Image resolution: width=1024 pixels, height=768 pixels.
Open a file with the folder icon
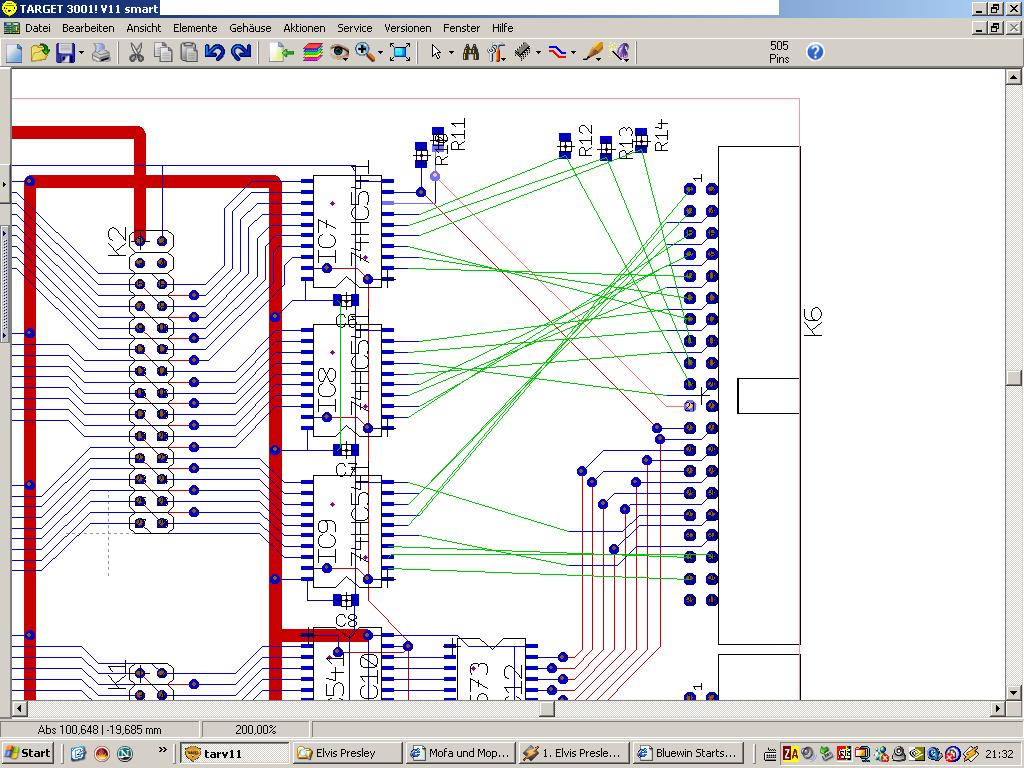click(x=40, y=53)
